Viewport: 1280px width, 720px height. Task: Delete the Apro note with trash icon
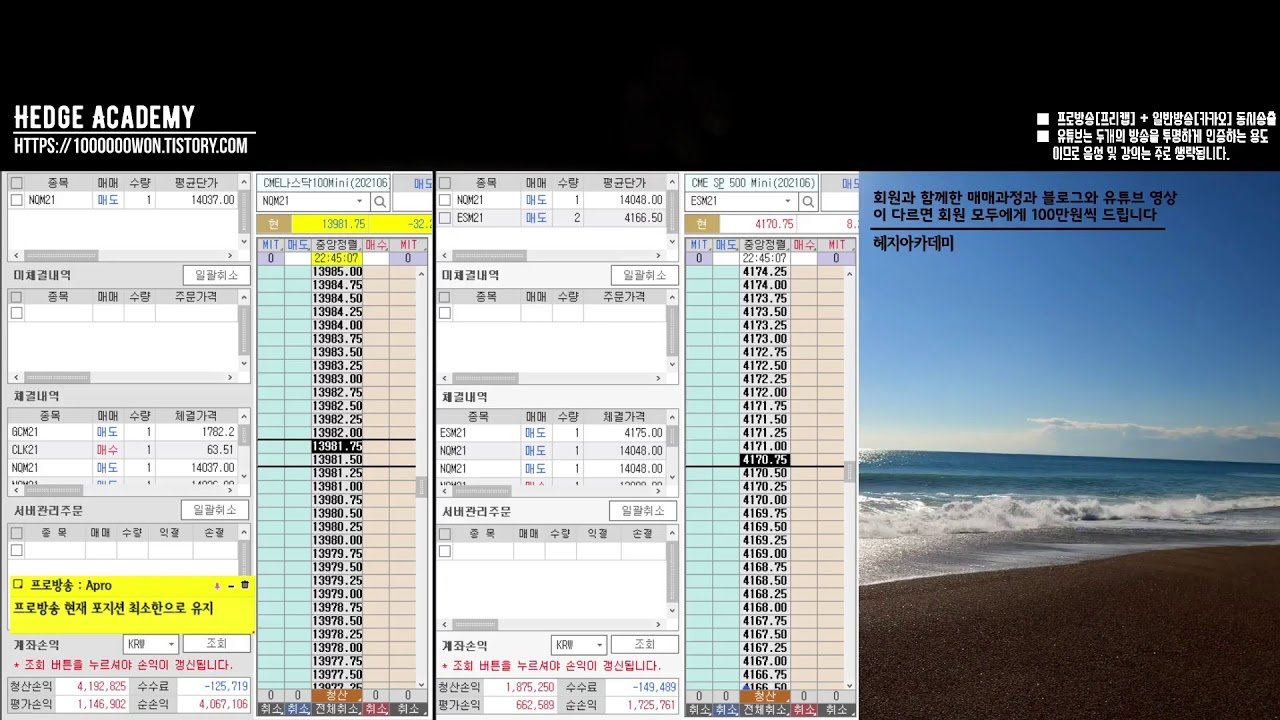click(x=245, y=585)
